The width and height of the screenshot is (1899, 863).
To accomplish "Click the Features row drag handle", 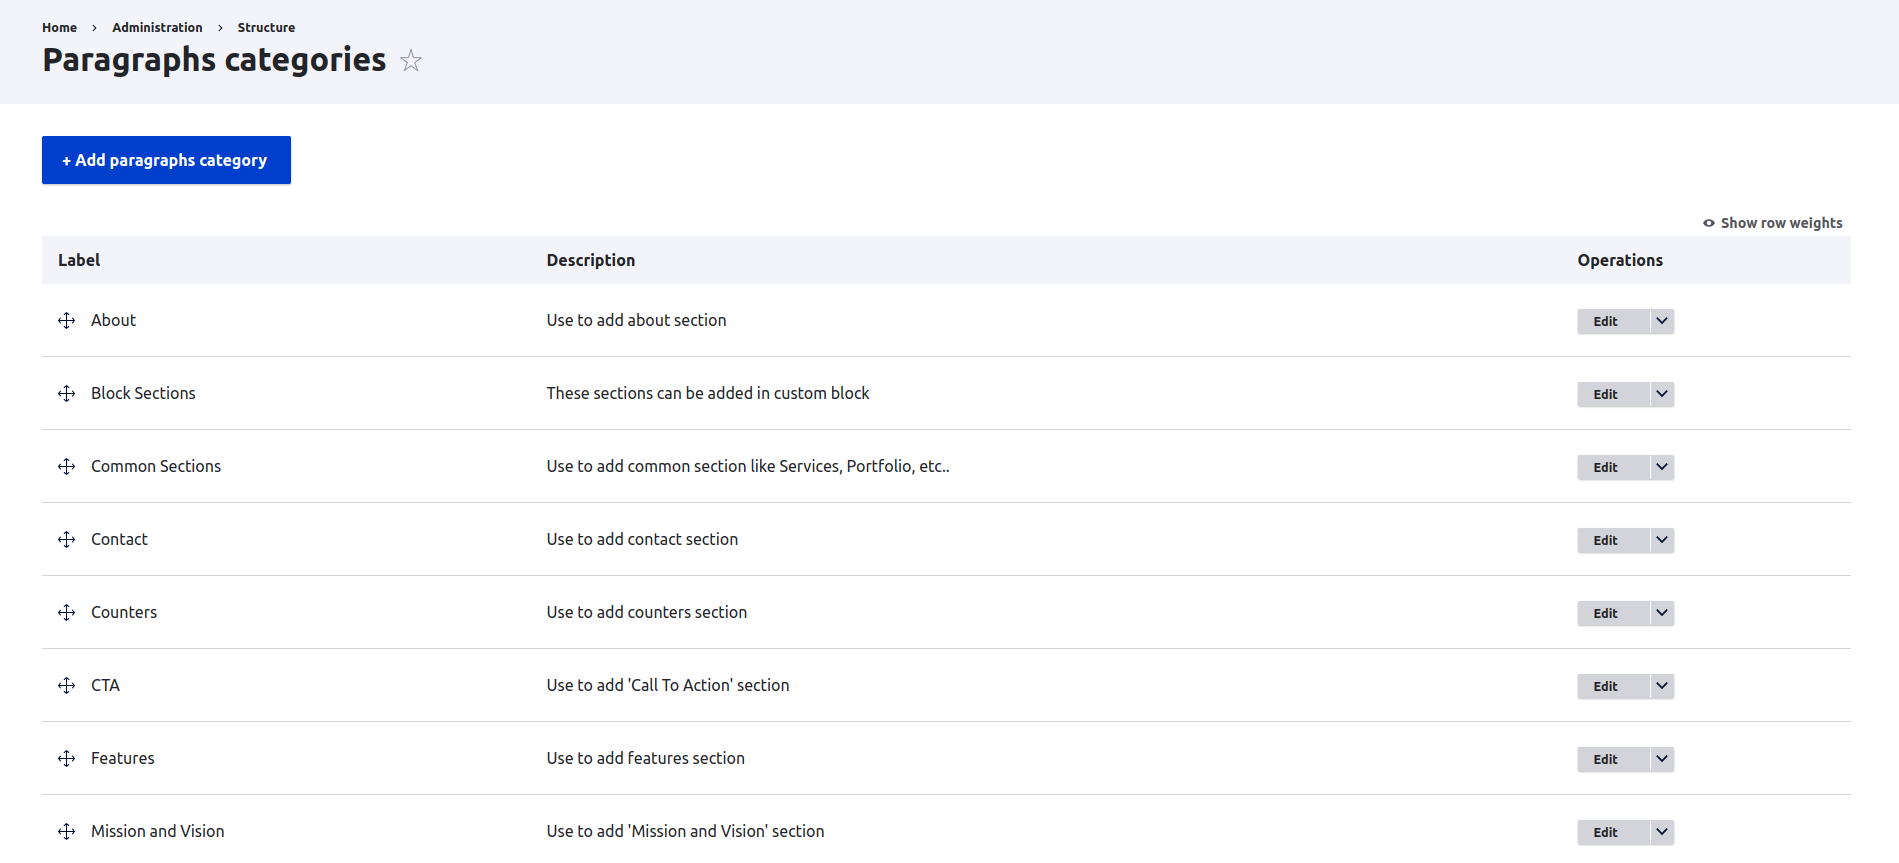I will click(x=67, y=759).
